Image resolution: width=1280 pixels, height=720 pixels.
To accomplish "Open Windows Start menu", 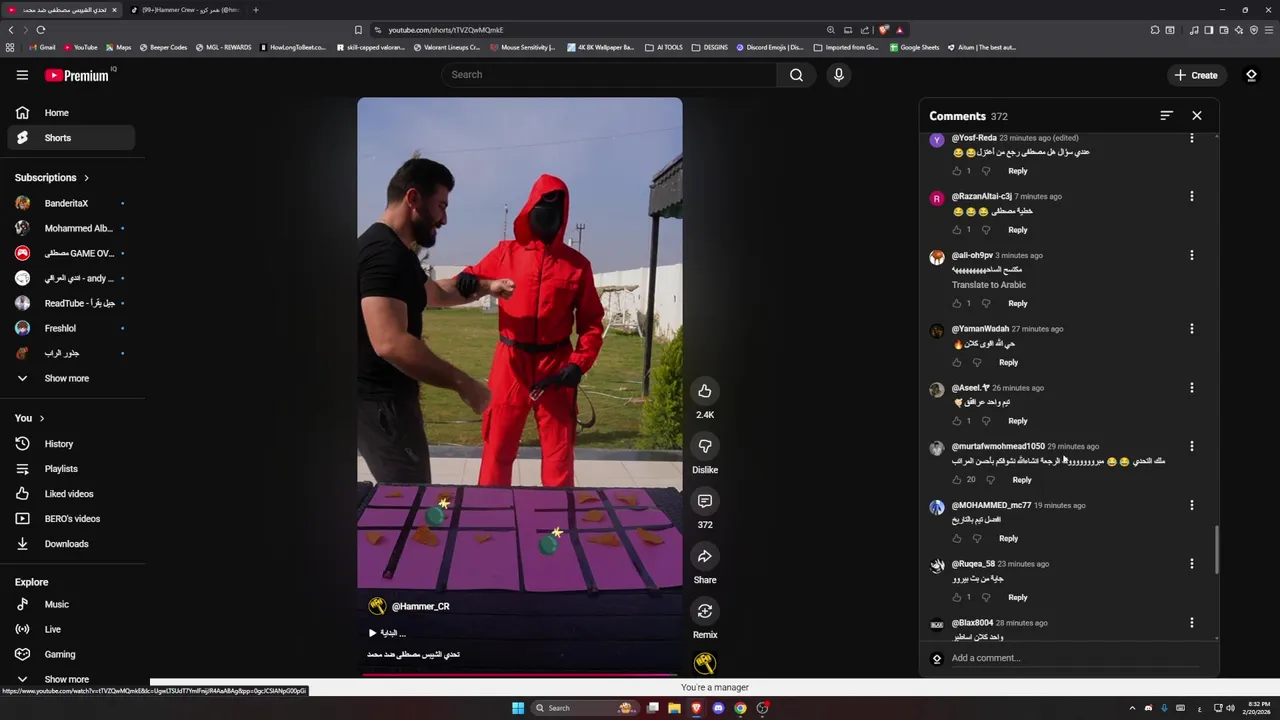I will (x=518, y=708).
